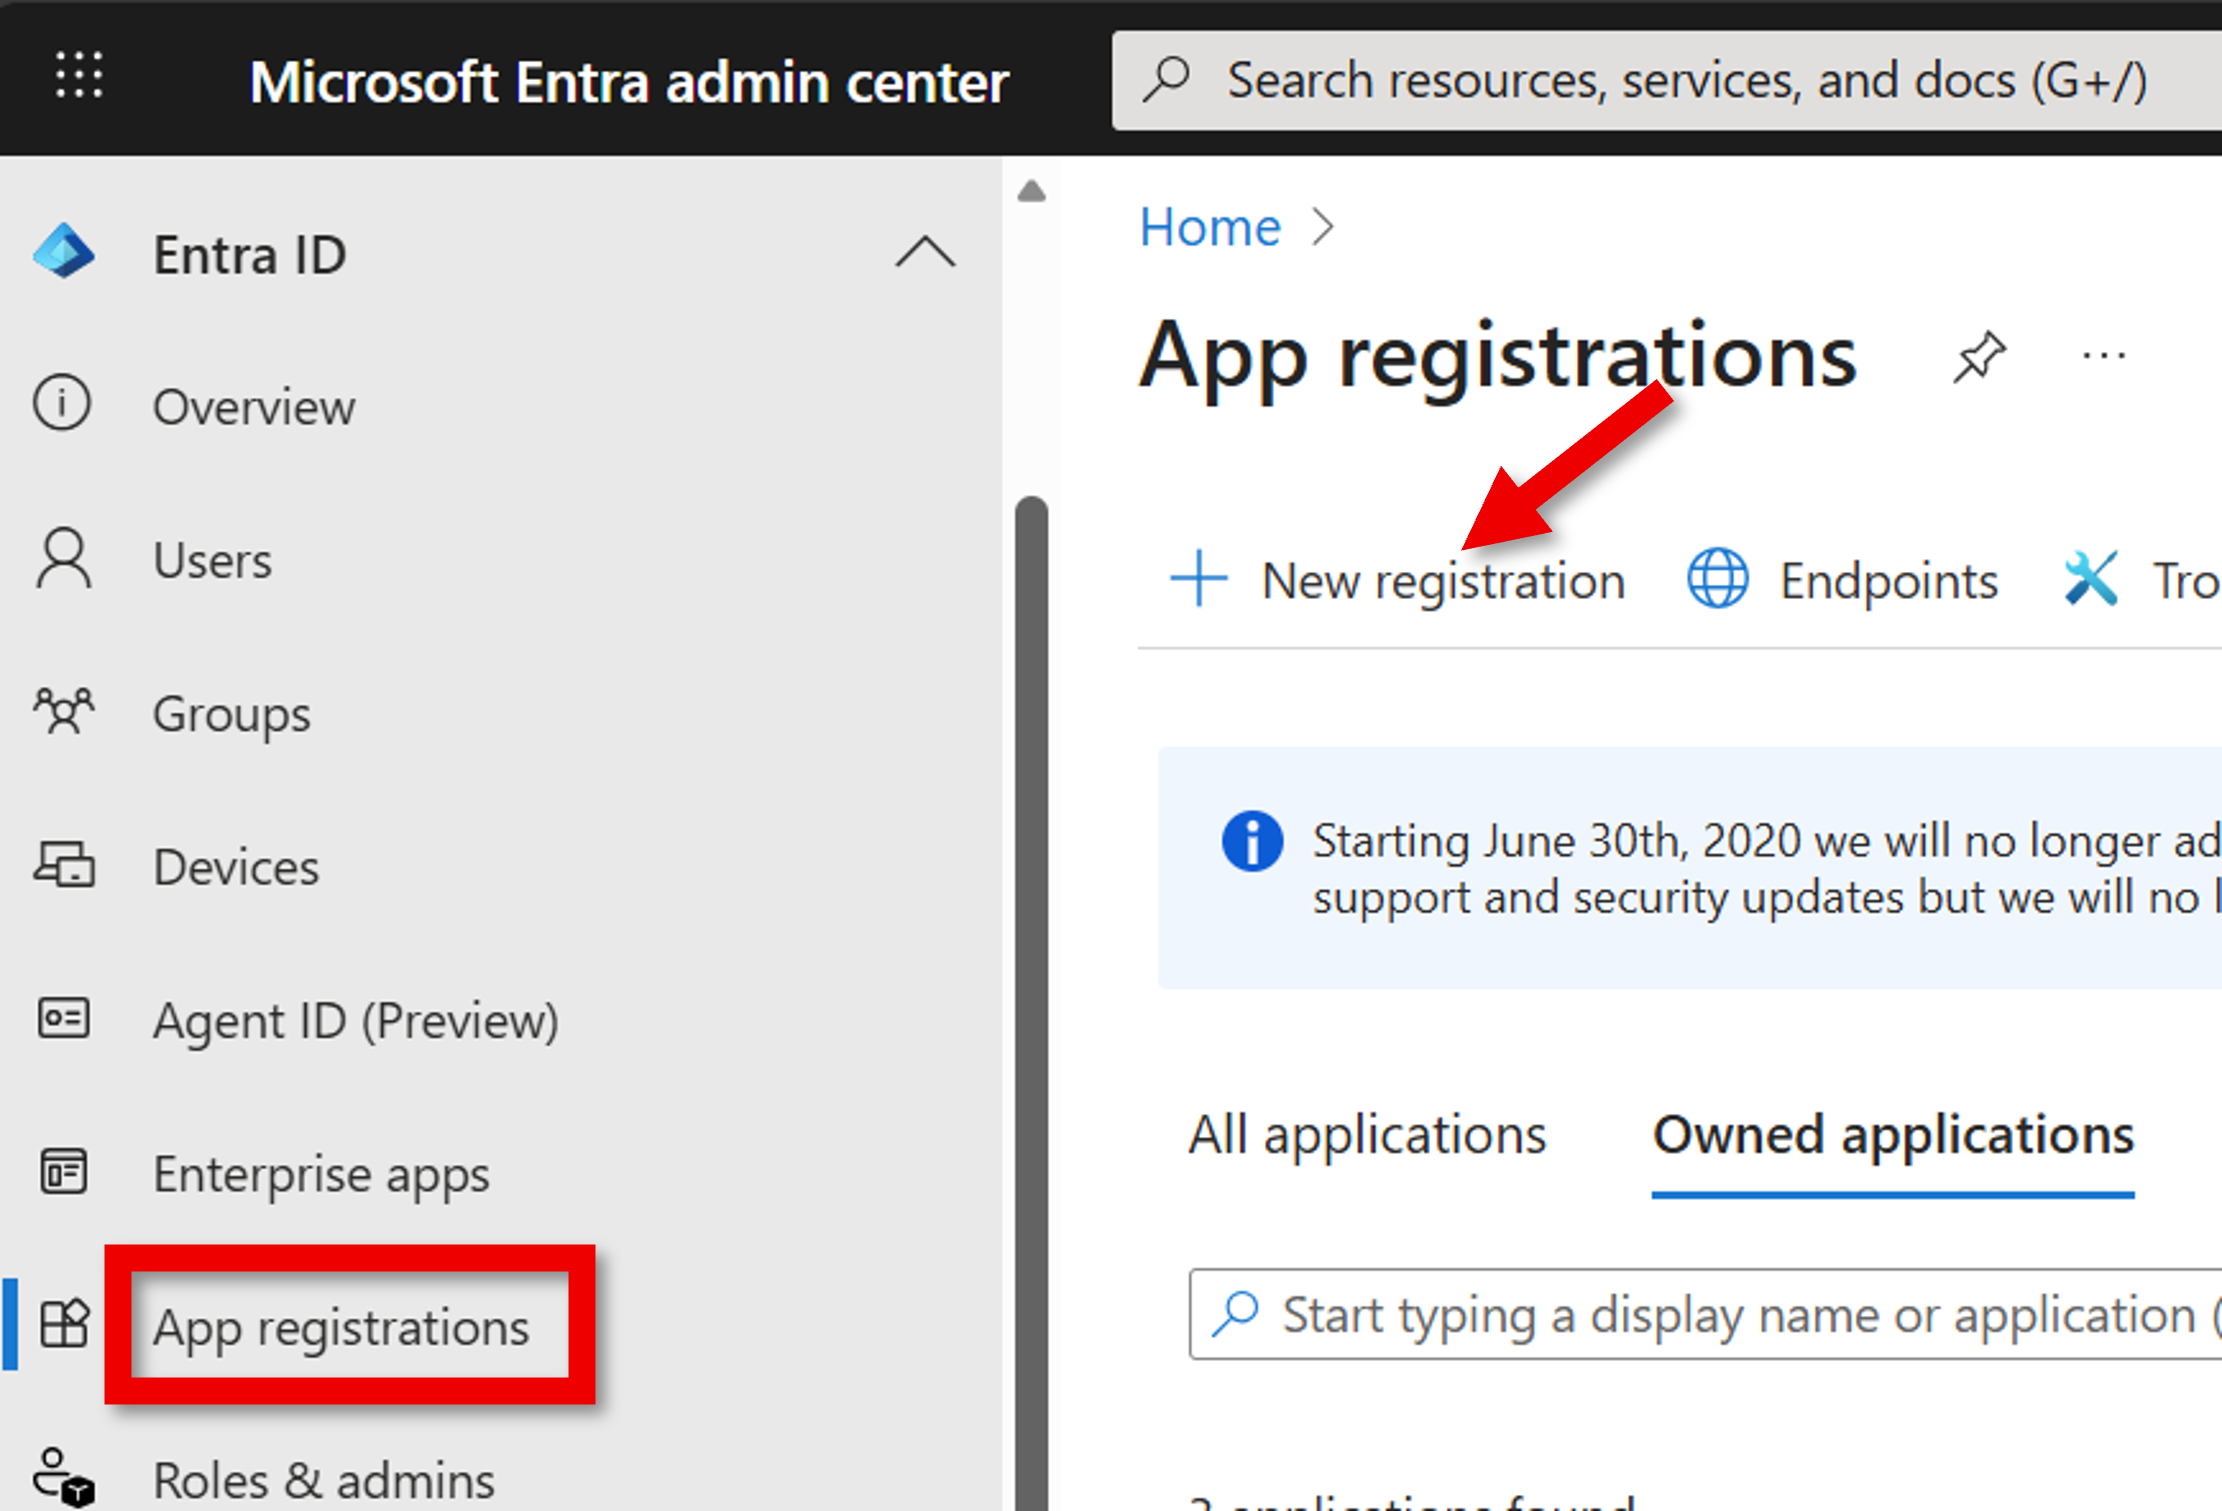Click the Users person icon

64,558
